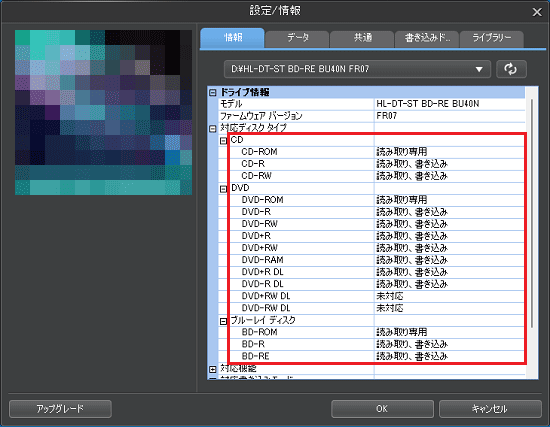Click the pixelated preview thumbnail
The width and height of the screenshot is (550, 427).
coord(103,112)
